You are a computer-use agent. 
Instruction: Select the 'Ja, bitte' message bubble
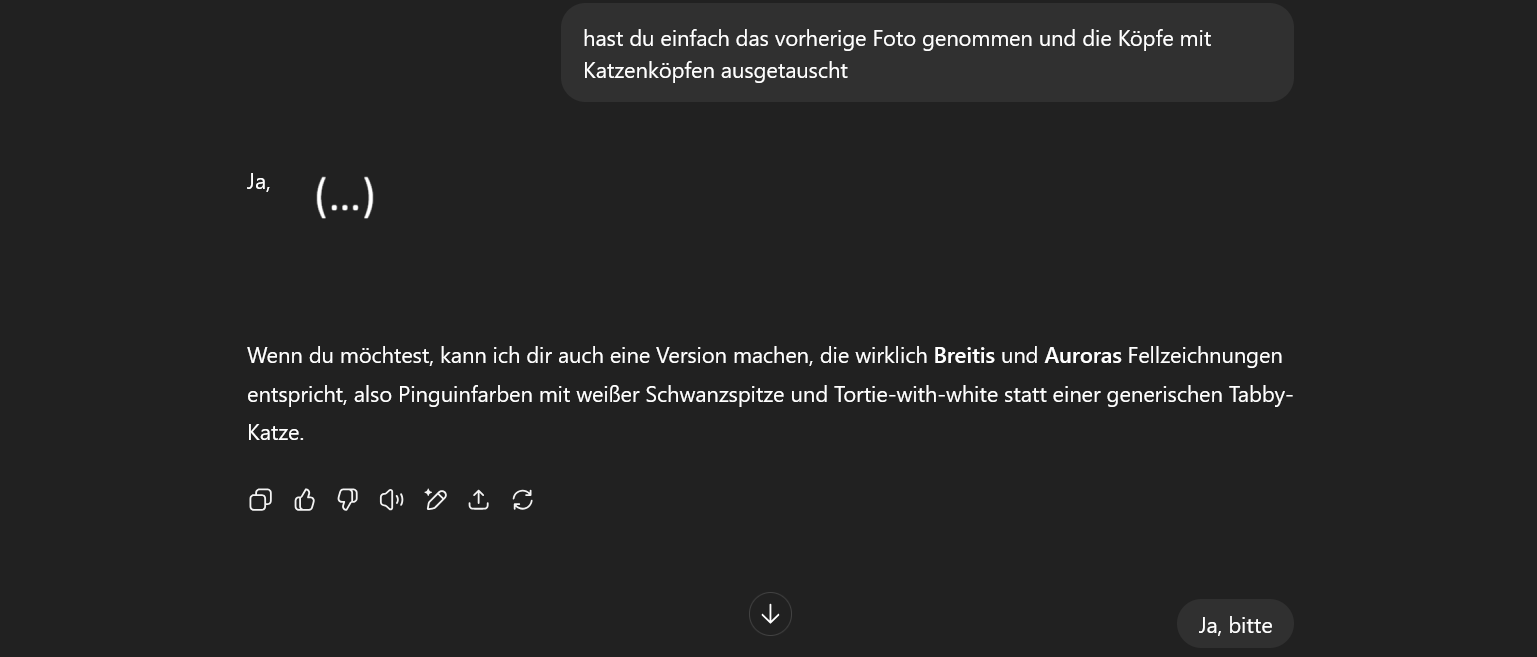point(1235,625)
